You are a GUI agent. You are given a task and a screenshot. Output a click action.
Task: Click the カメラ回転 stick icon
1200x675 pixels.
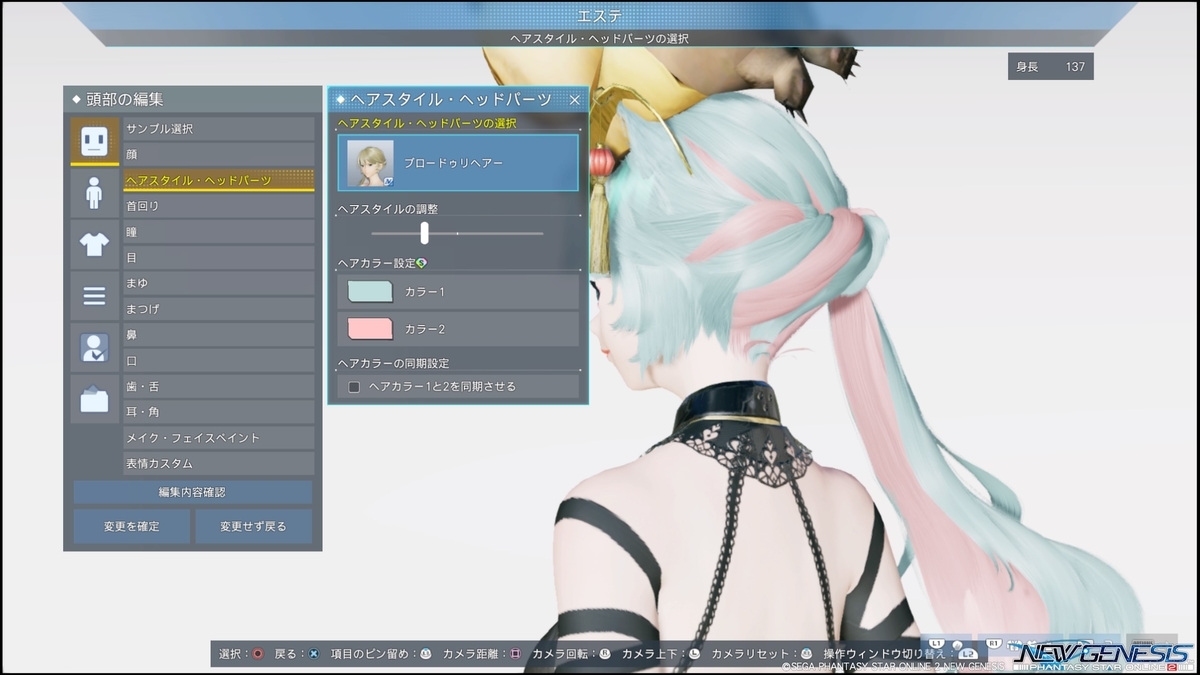[x=605, y=653]
